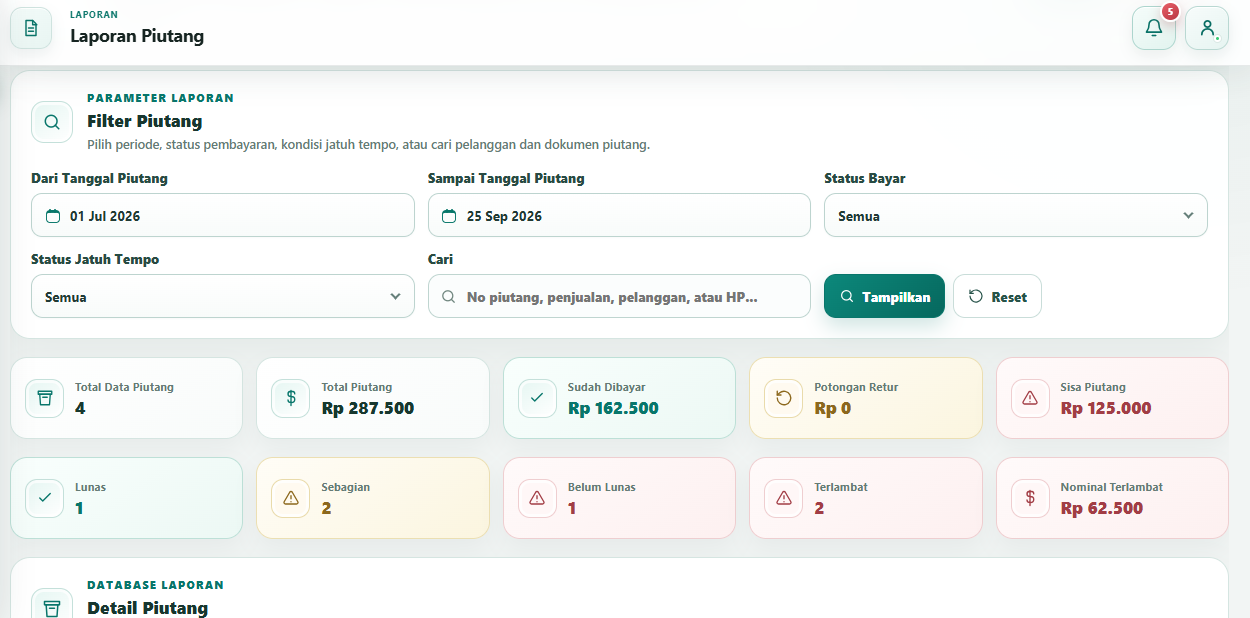Click calendar icon in Sampai Tanggal Piutang
The height and width of the screenshot is (618, 1250).
coord(449,216)
